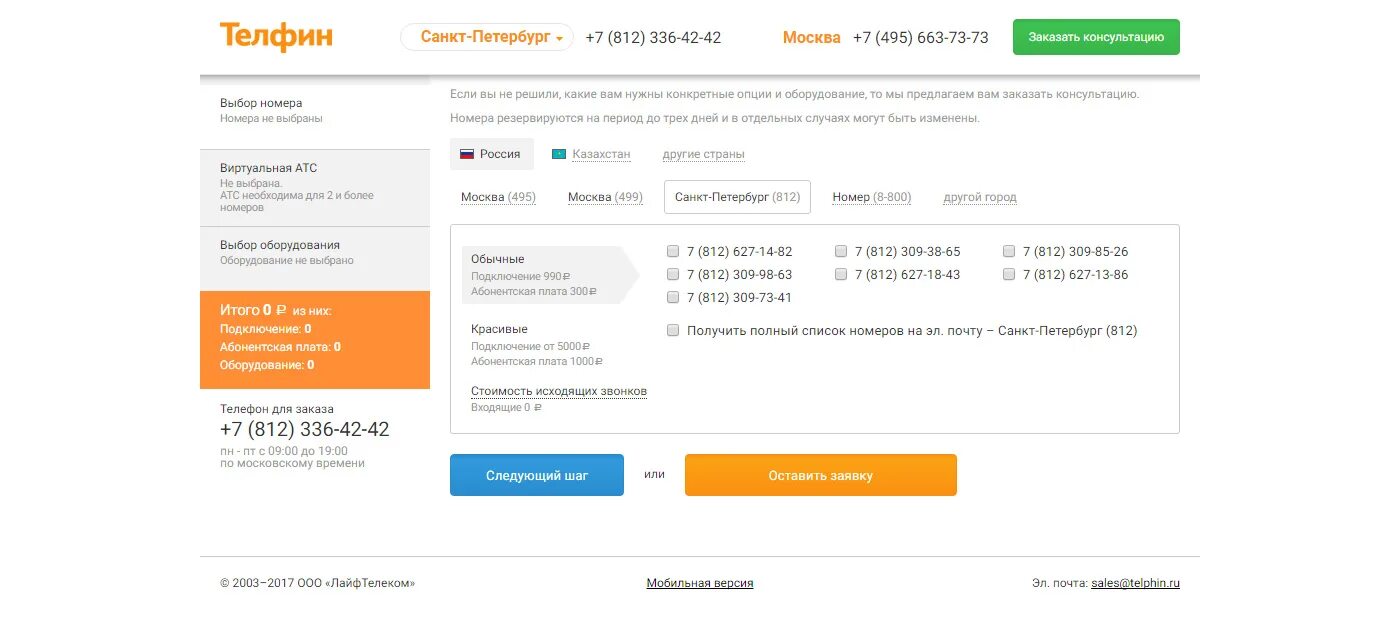Click the Телфин logo
The width and height of the screenshot is (1400, 640).
[x=276, y=37]
